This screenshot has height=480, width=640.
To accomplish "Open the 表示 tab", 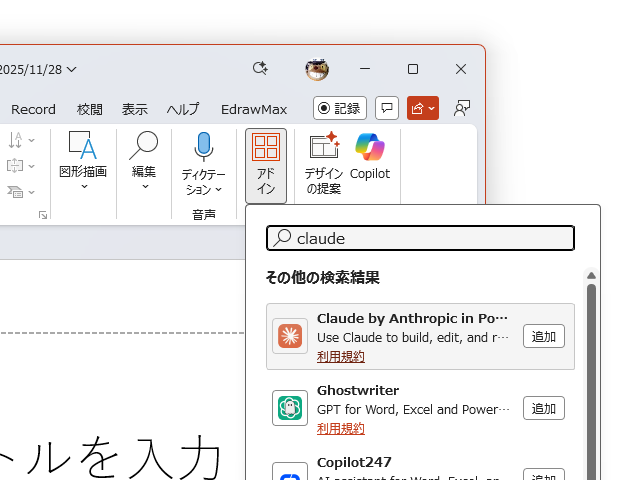I will [134, 109].
